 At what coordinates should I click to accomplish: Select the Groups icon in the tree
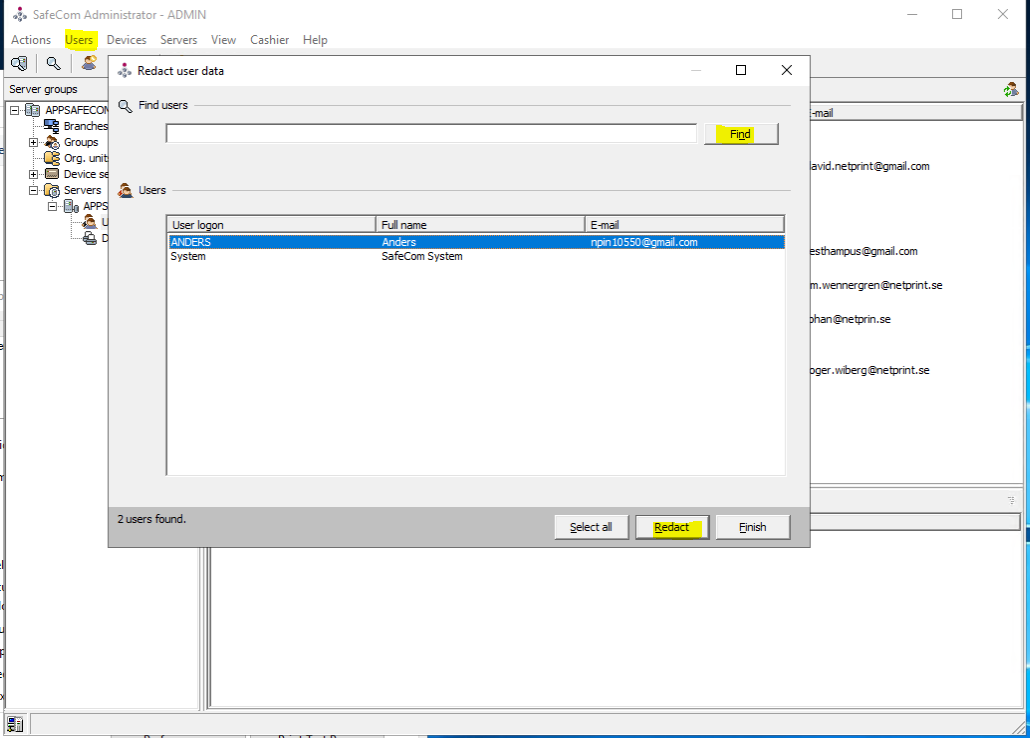[52, 142]
